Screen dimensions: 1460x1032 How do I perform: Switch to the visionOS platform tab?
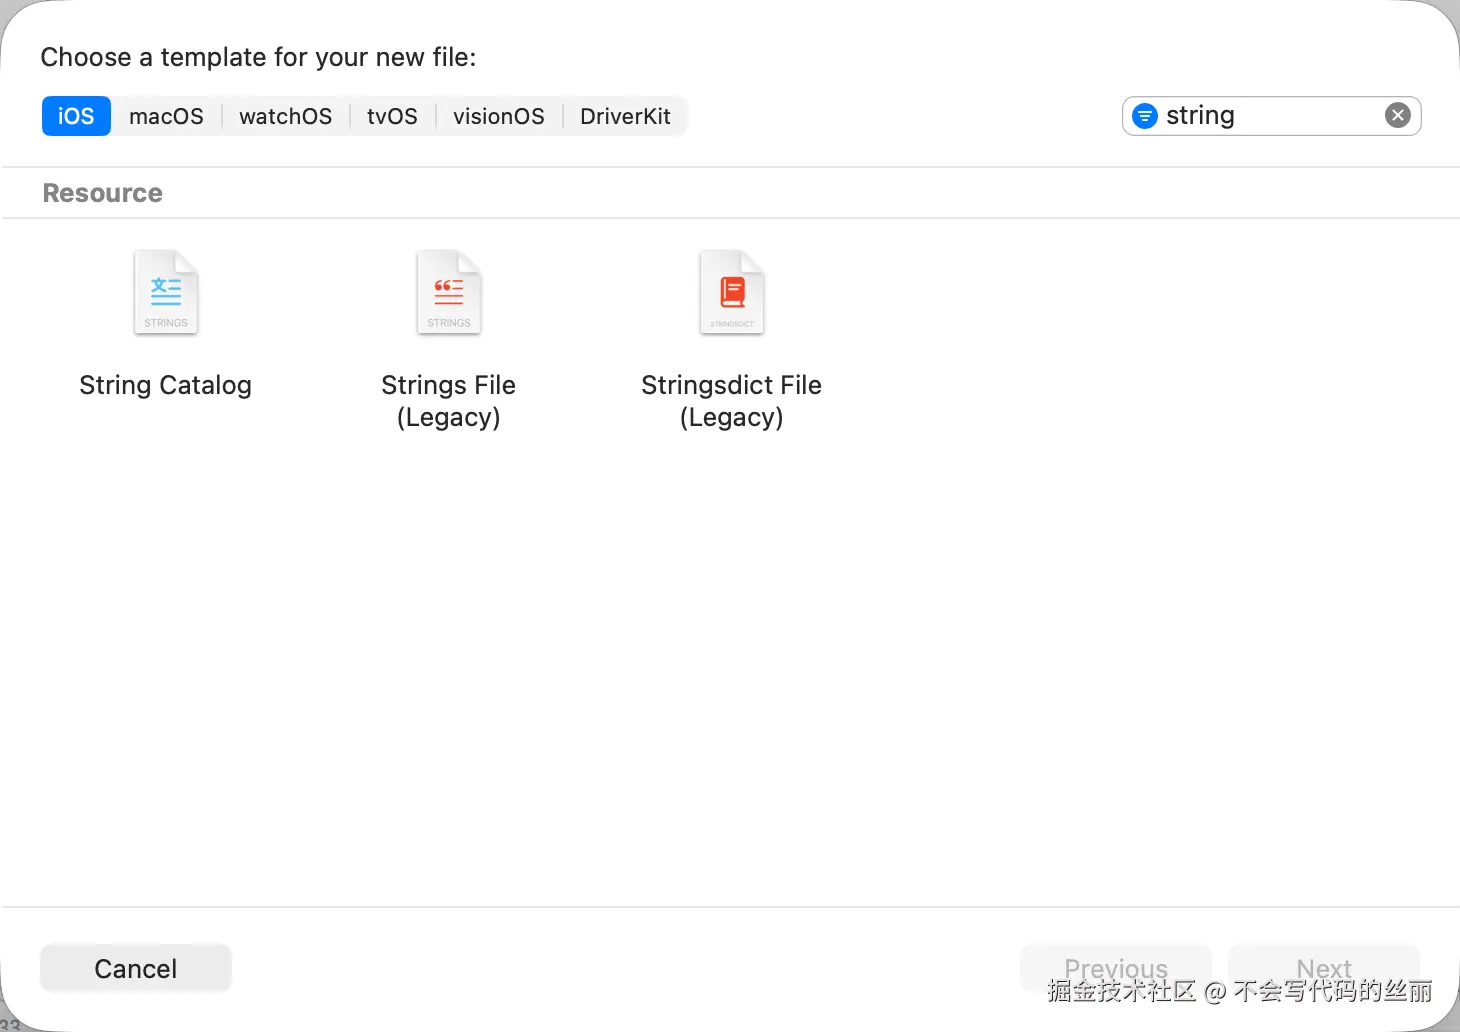pyautogui.click(x=499, y=116)
